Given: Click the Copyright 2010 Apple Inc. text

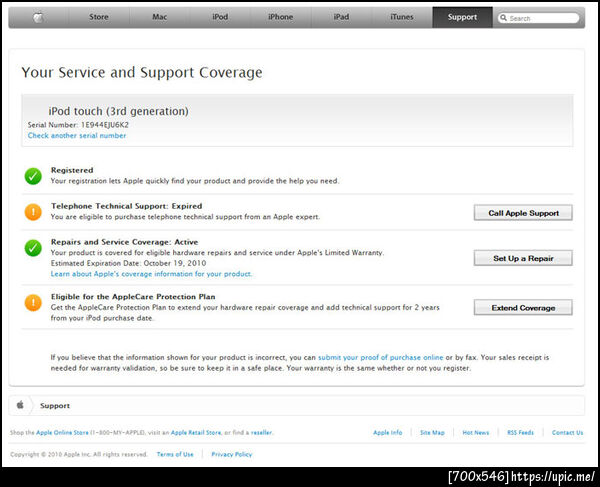Looking at the screenshot, I should (x=78, y=454).
